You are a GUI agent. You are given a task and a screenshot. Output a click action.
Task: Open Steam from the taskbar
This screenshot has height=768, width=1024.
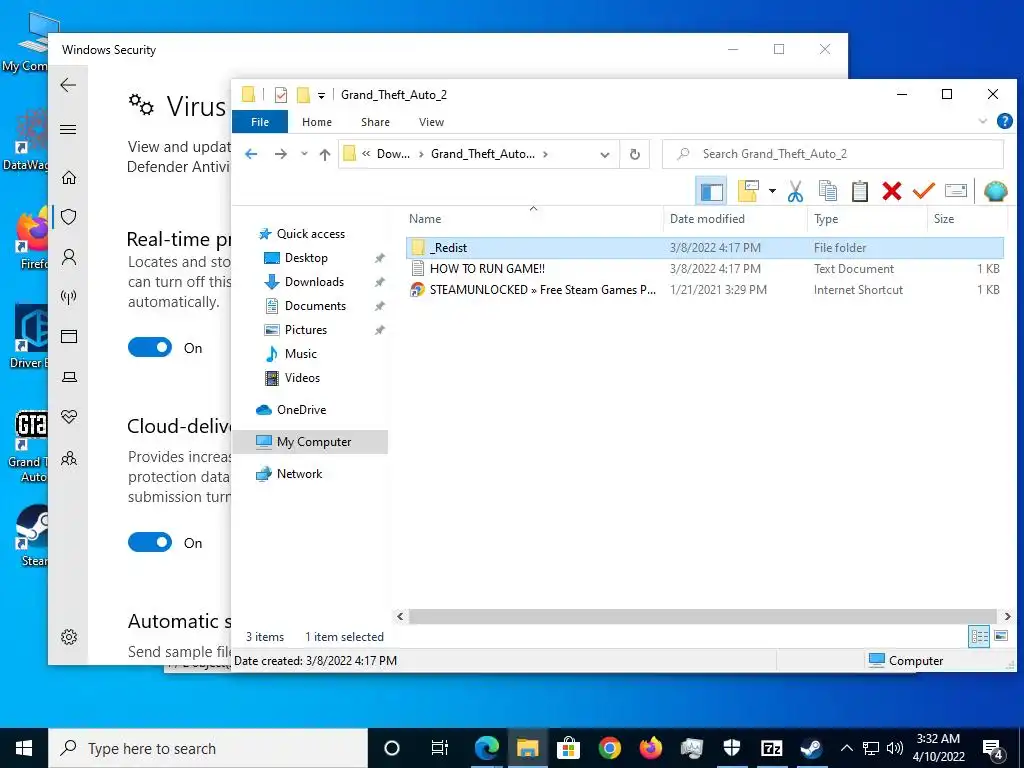(811, 748)
